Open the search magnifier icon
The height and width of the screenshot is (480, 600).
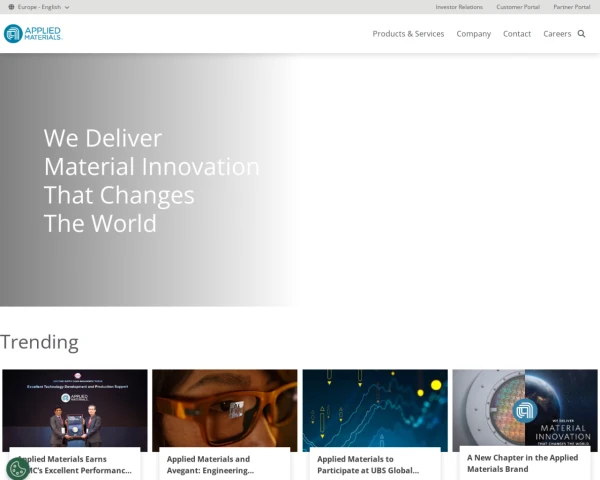click(581, 34)
